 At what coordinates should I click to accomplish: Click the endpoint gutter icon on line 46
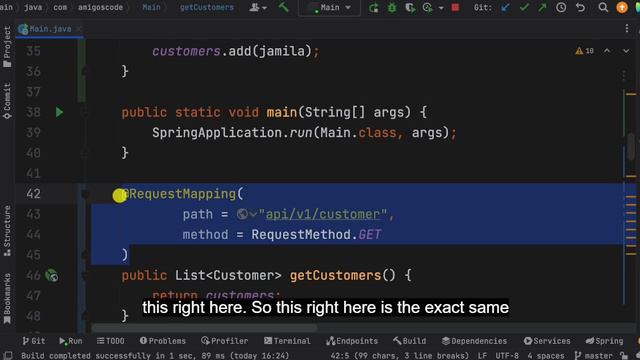click(x=52, y=276)
